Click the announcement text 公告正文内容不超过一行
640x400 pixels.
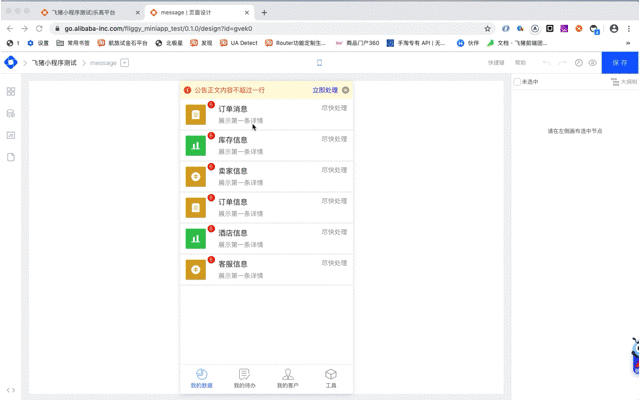(x=229, y=90)
